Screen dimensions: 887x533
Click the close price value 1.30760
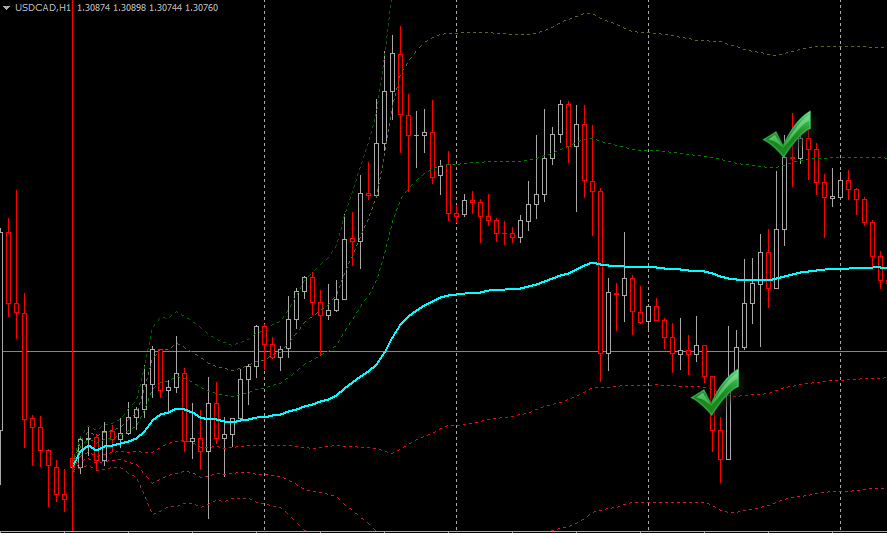point(201,8)
